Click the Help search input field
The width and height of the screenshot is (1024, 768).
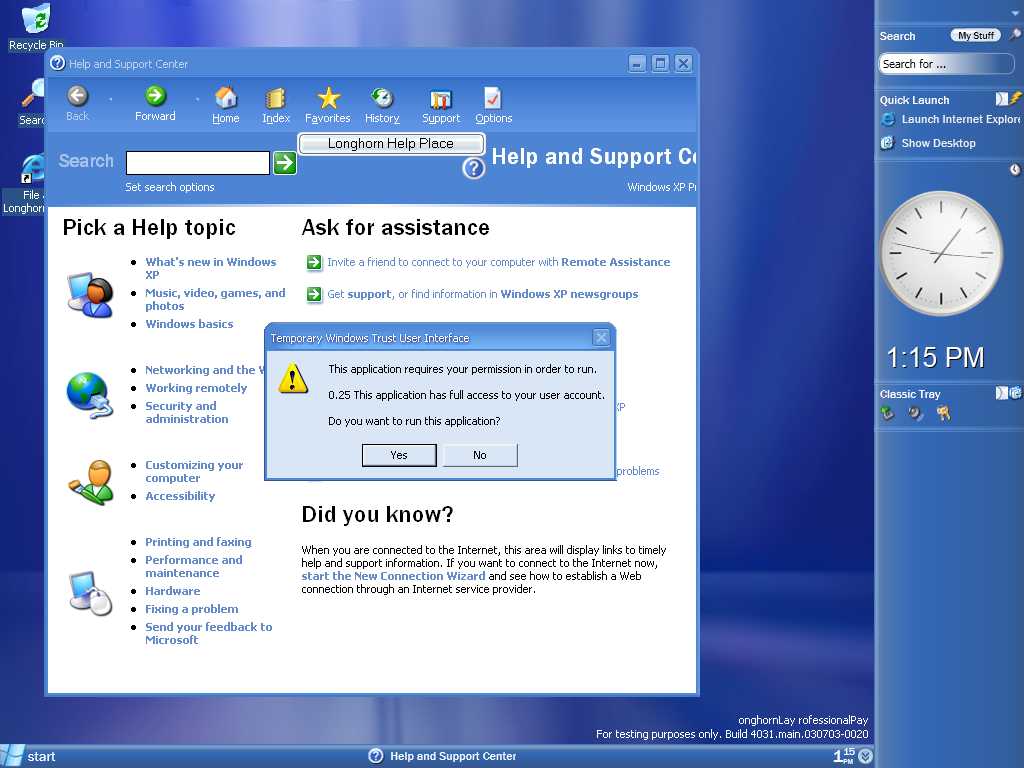[x=198, y=163]
